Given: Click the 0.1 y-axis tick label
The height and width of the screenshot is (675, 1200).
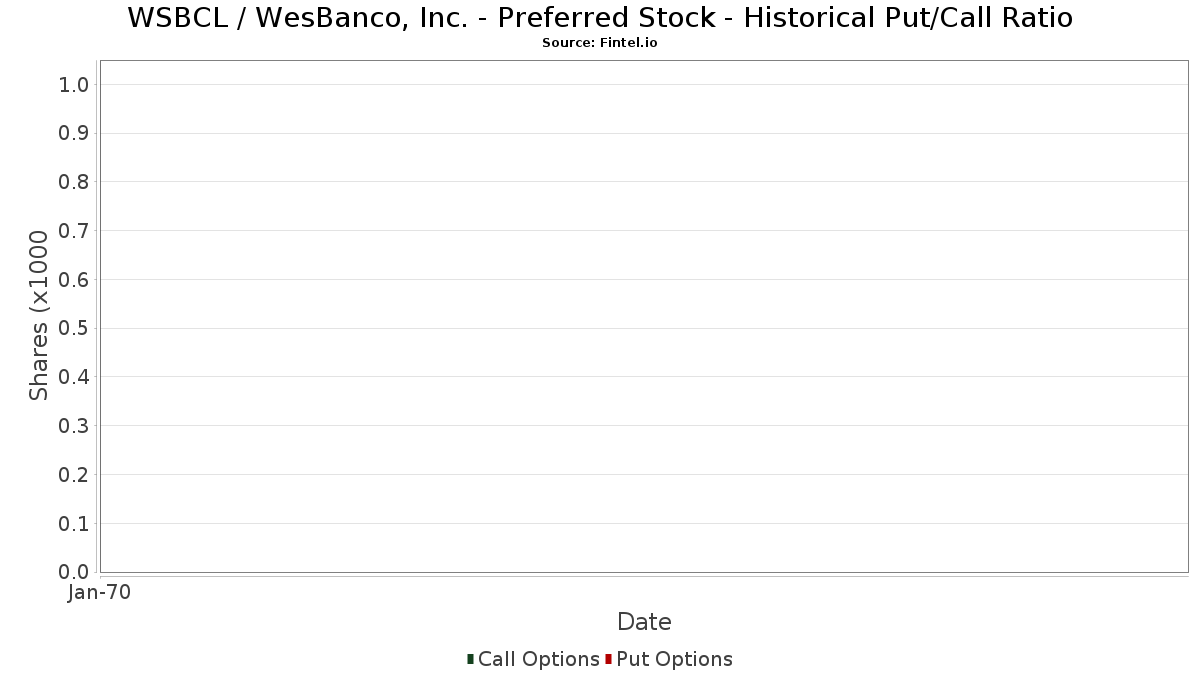Looking at the screenshot, I should click(x=74, y=524).
